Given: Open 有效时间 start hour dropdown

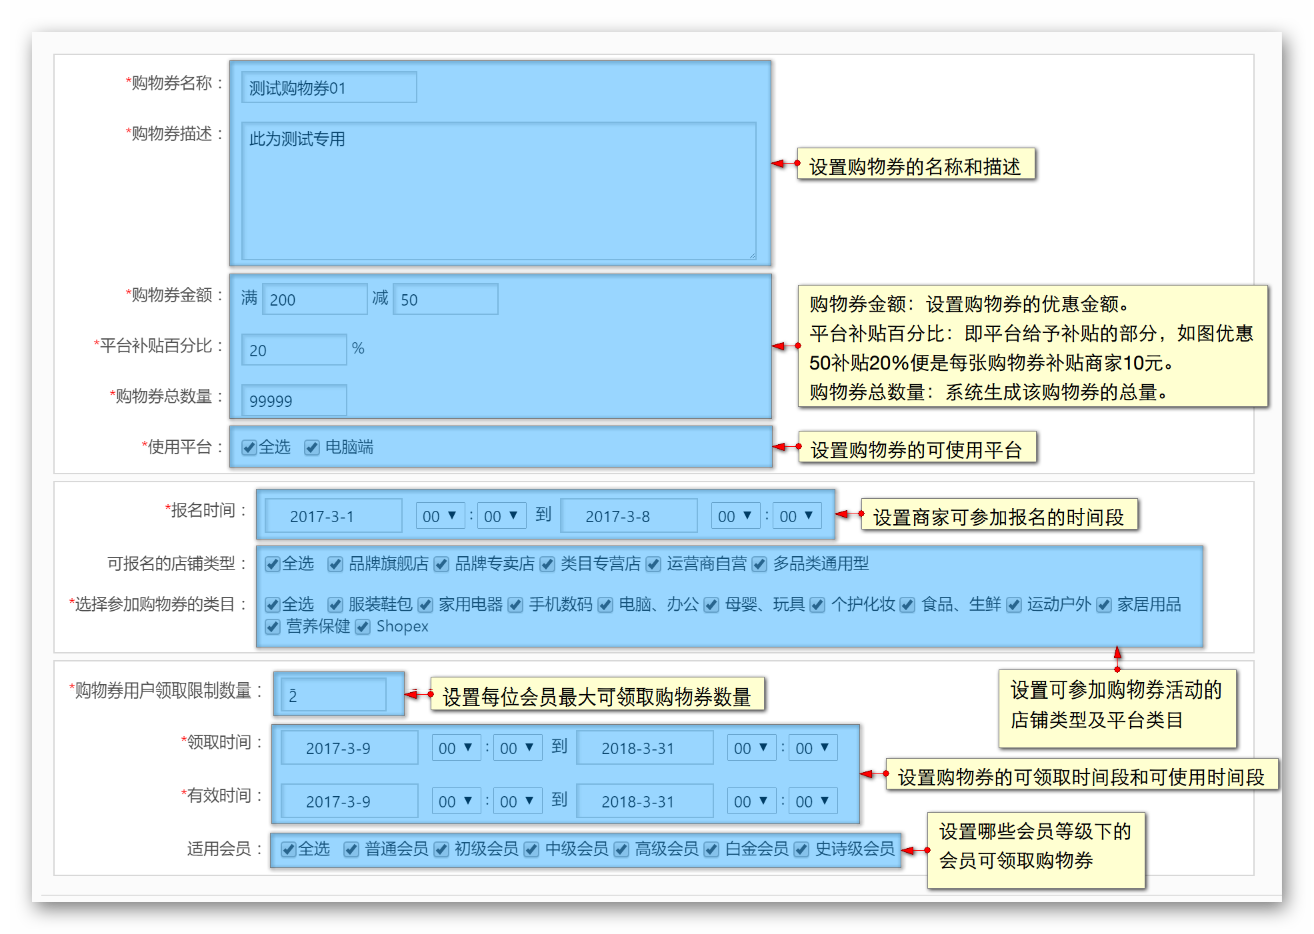Looking at the screenshot, I should click(x=456, y=801).
